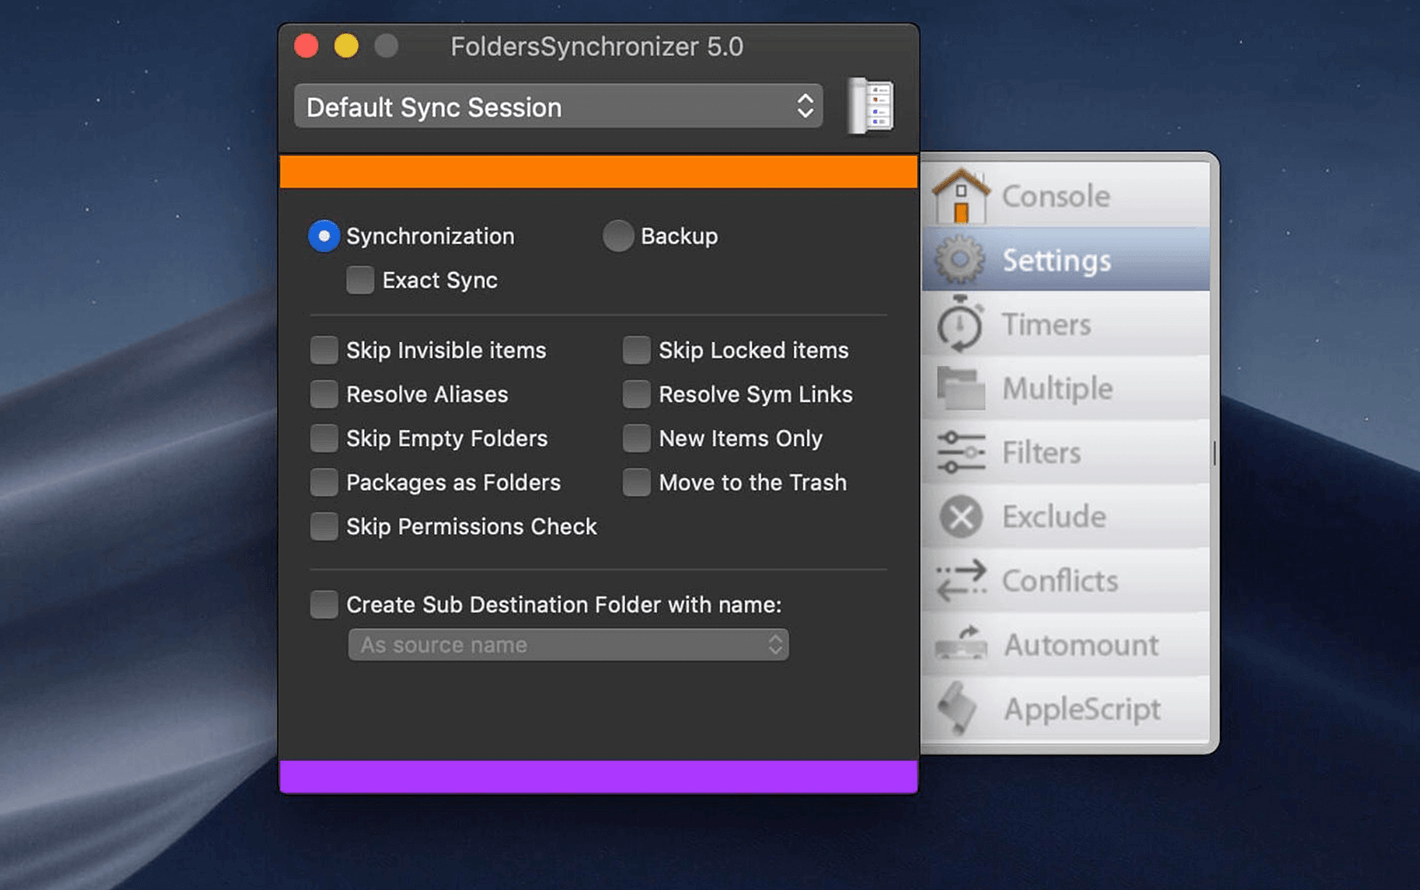Tick Create Sub Destination Folder checkbox
Image resolution: width=1420 pixels, height=890 pixels.
324,604
